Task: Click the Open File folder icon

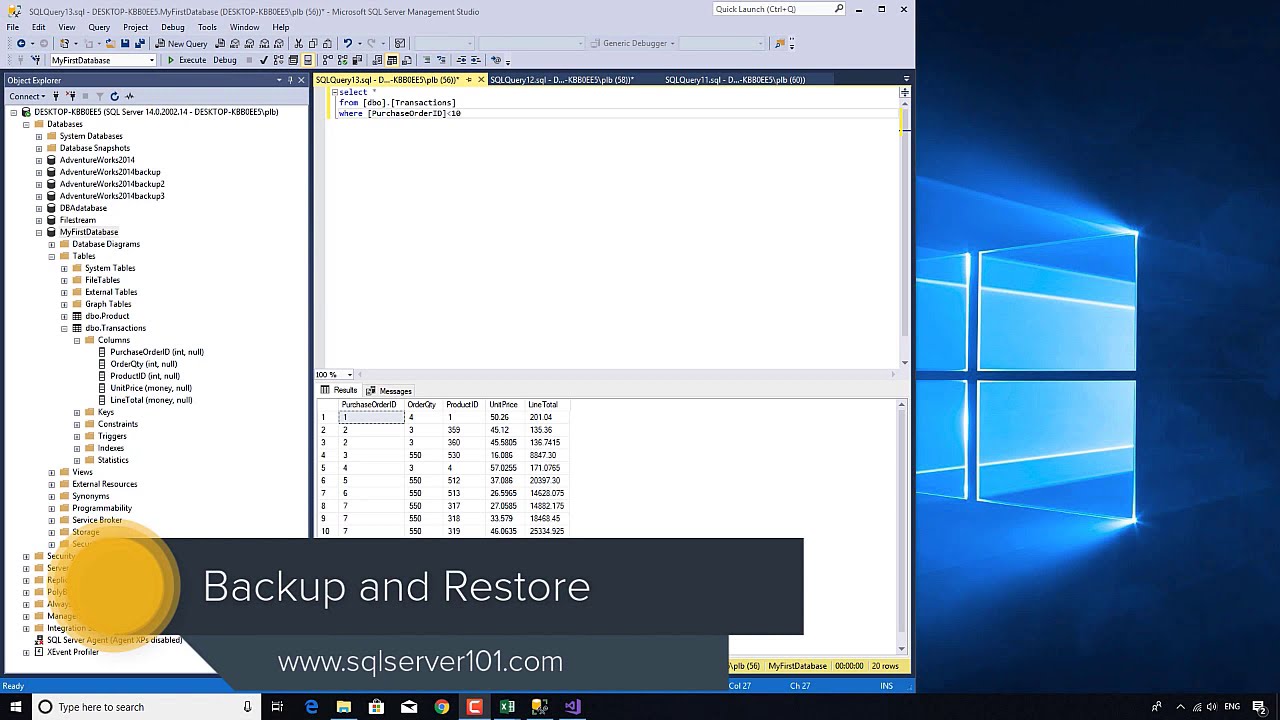Action: [110, 43]
